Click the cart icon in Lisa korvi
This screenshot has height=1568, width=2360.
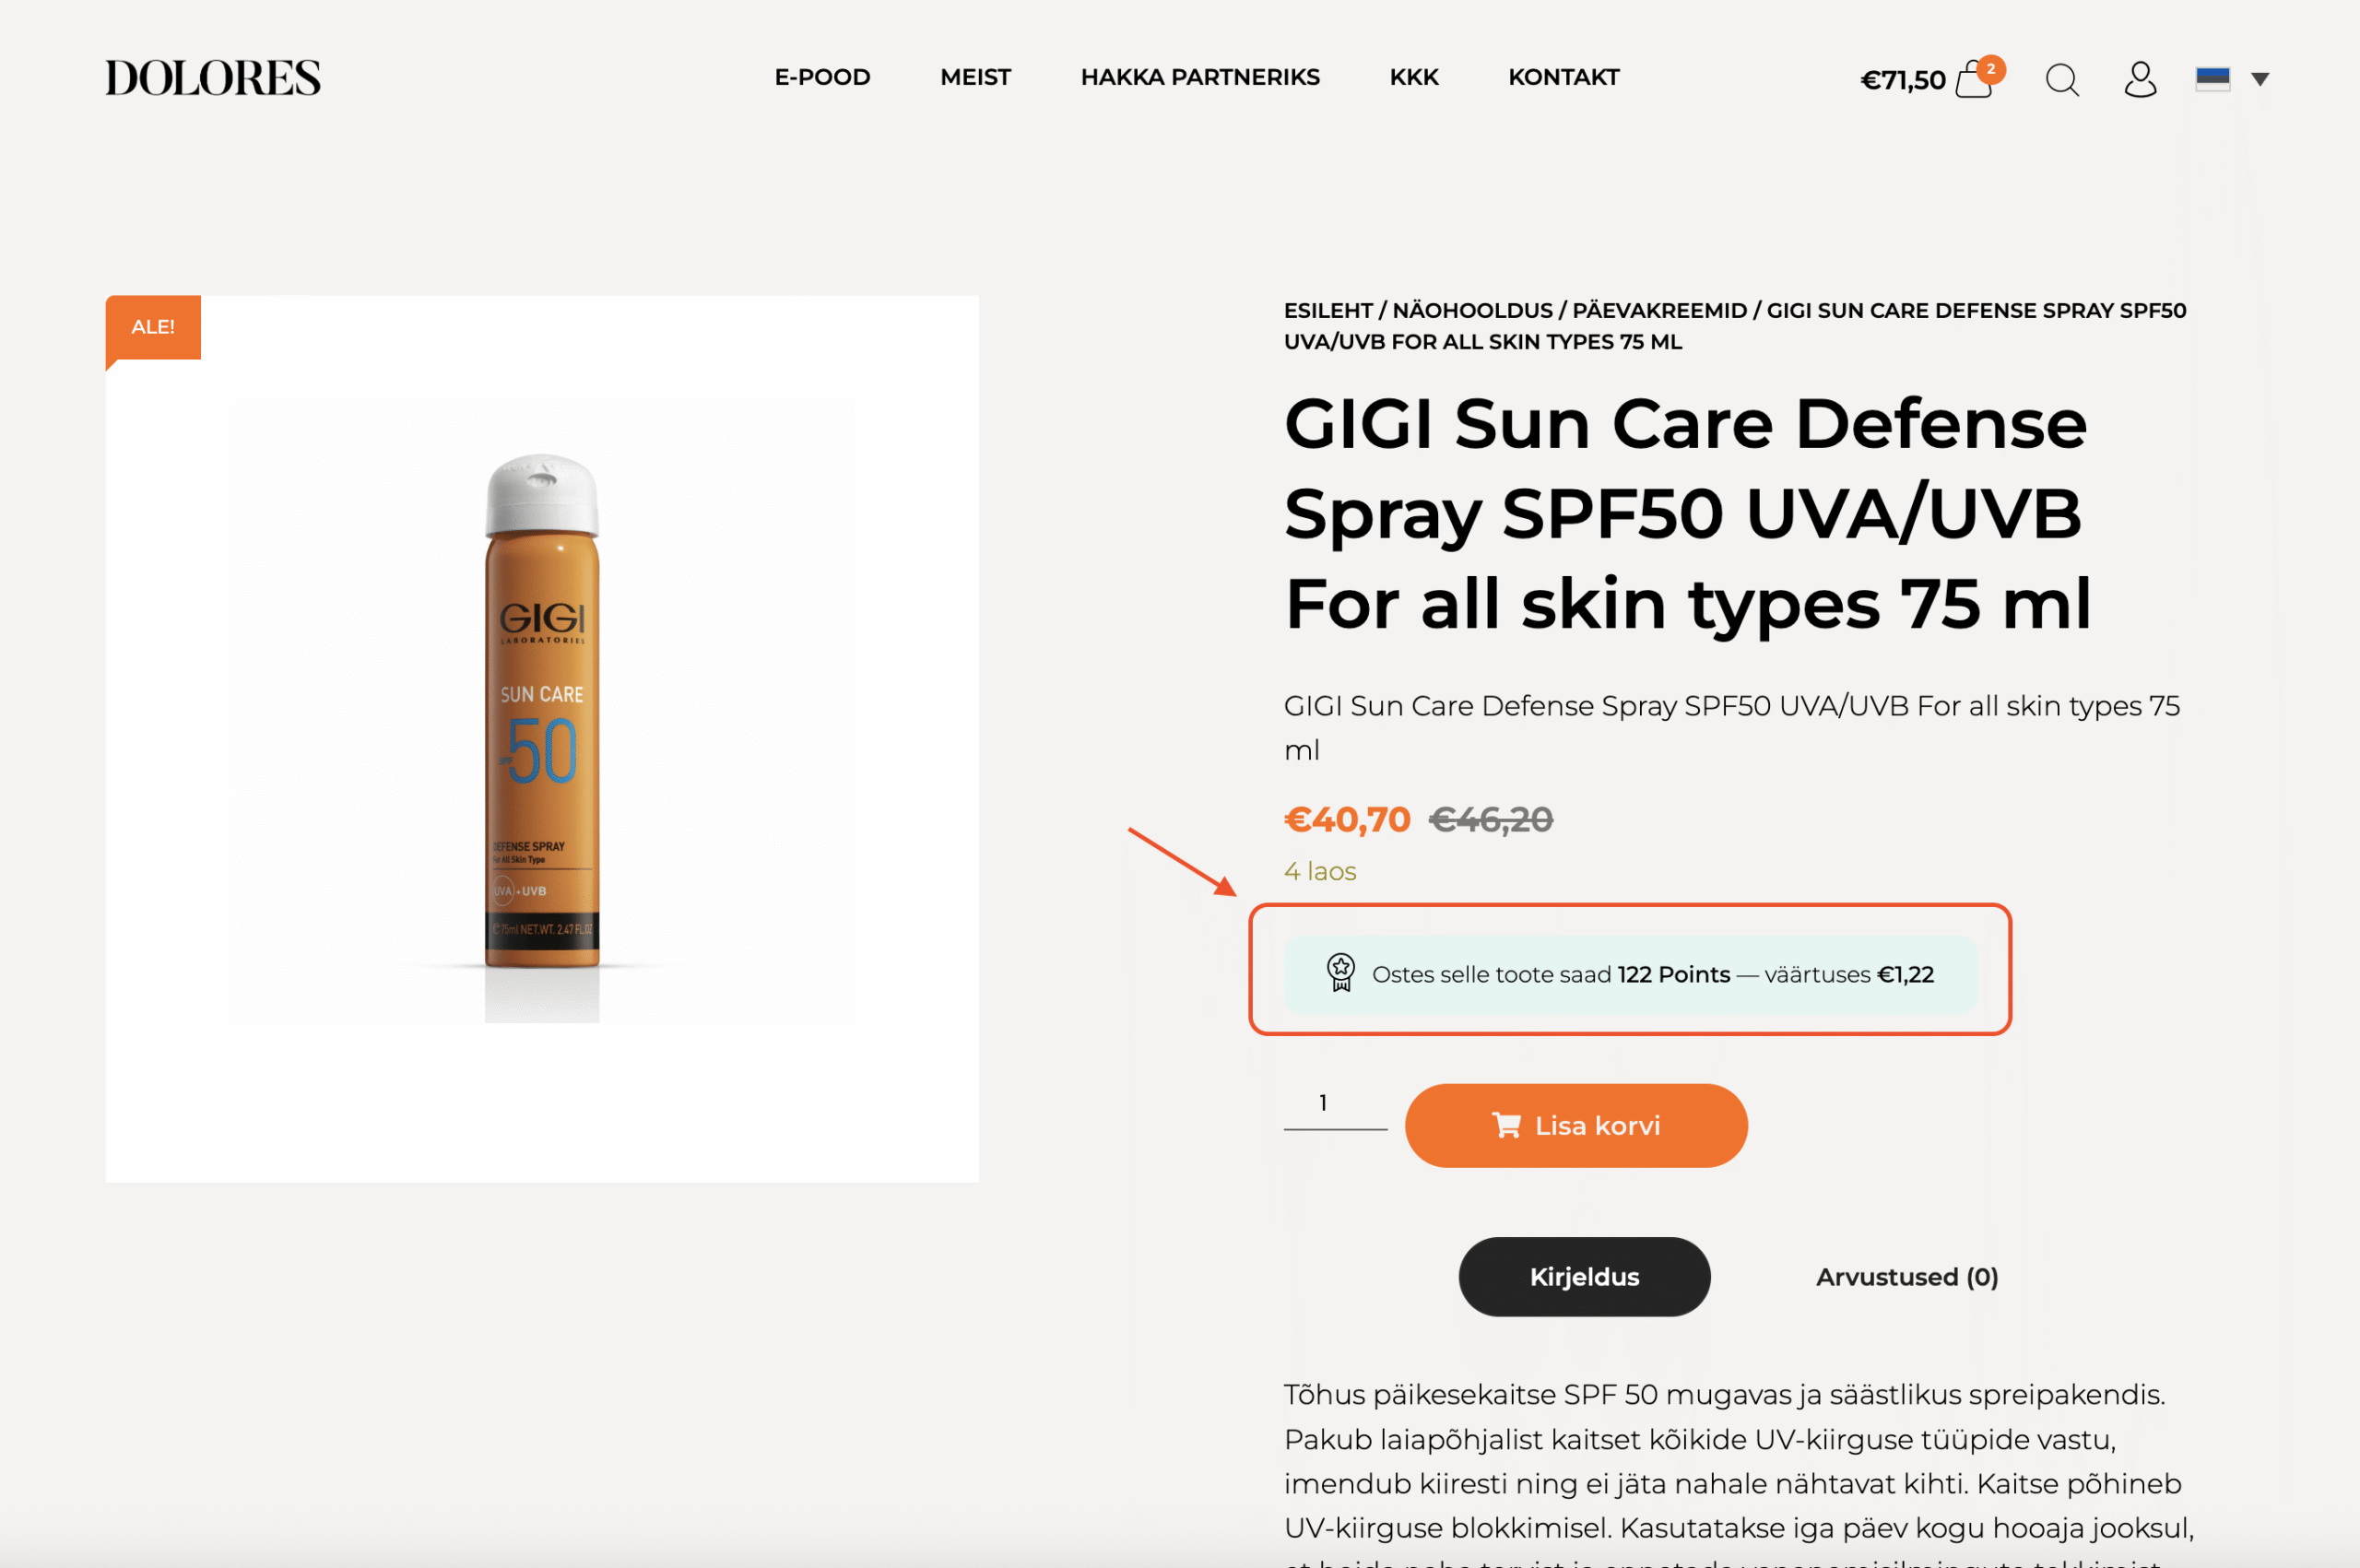tap(1506, 1125)
